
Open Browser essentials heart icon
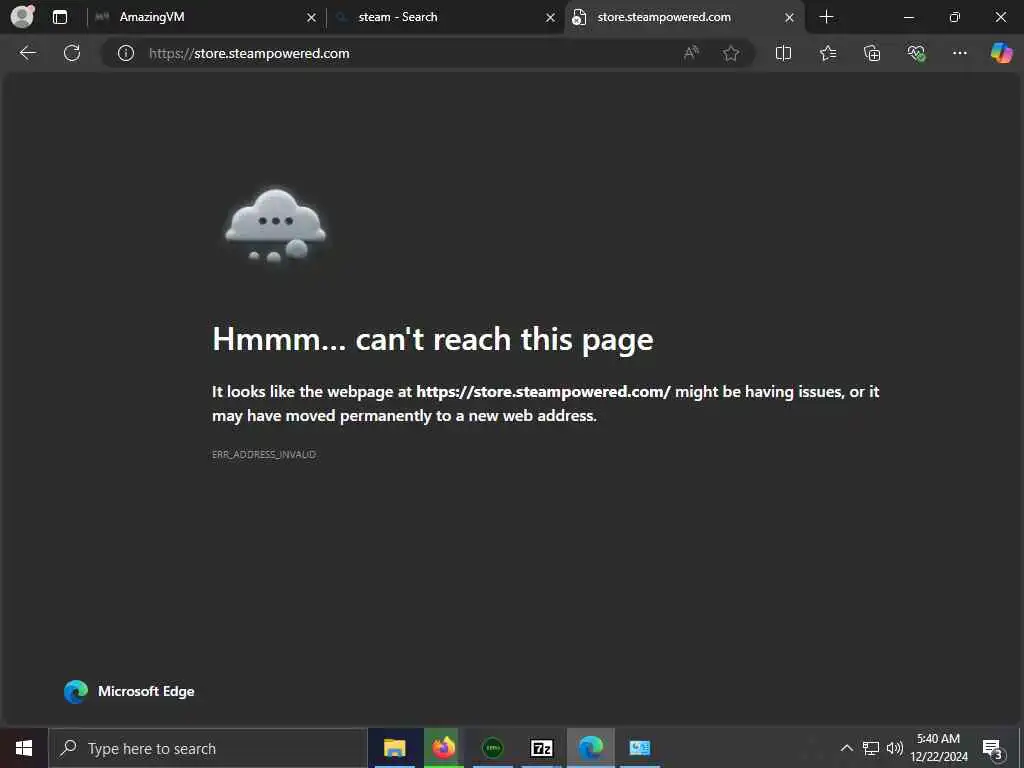916,53
